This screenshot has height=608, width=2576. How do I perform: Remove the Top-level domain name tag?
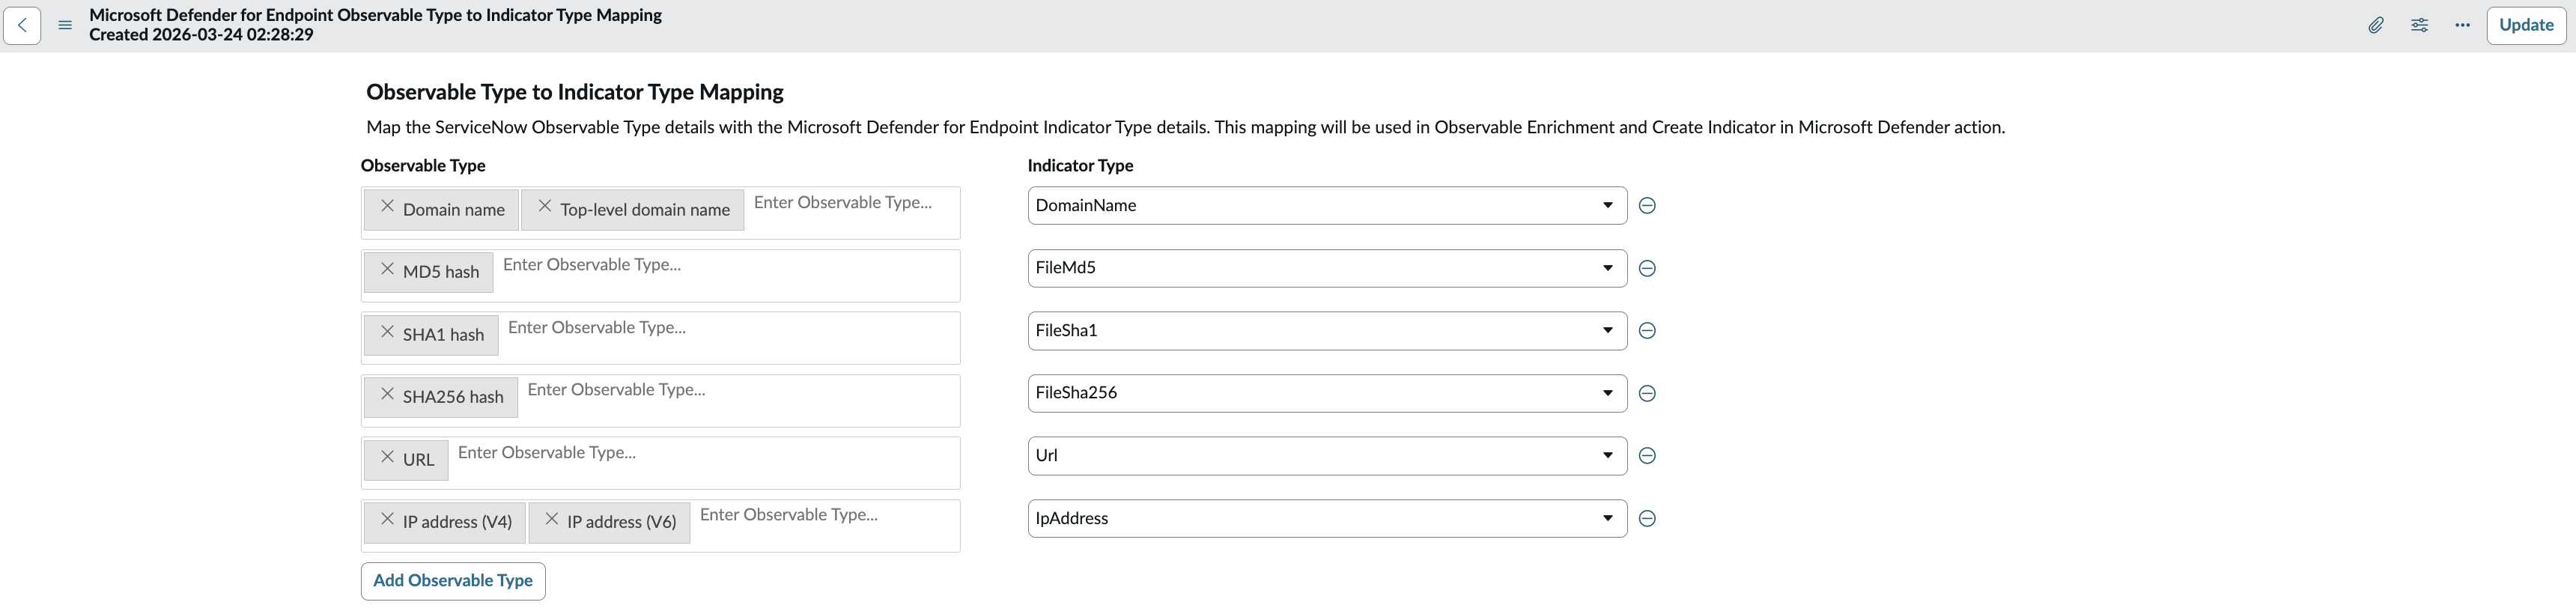click(x=545, y=206)
